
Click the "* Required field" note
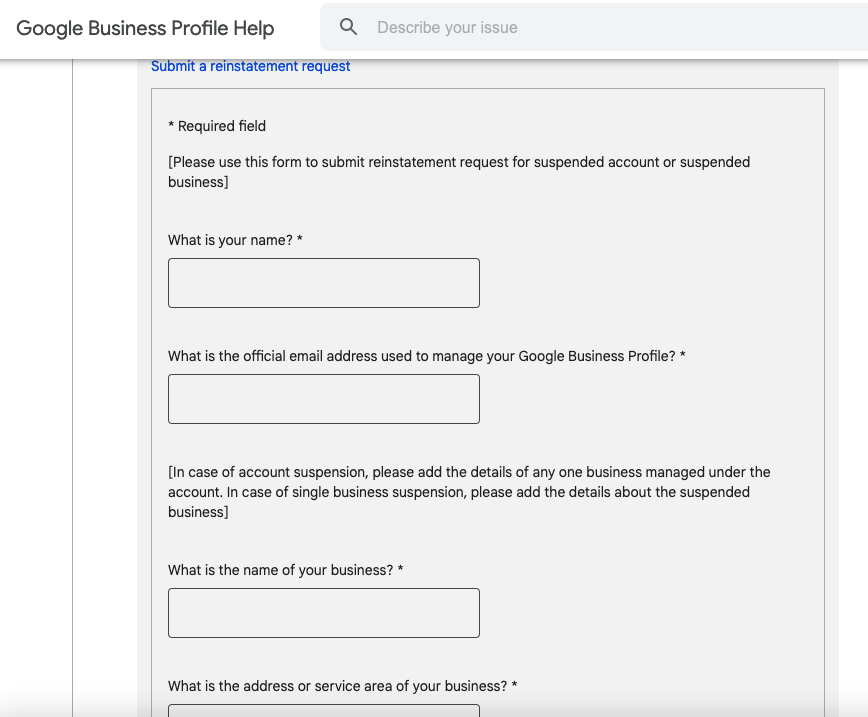click(x=217, y=126)
